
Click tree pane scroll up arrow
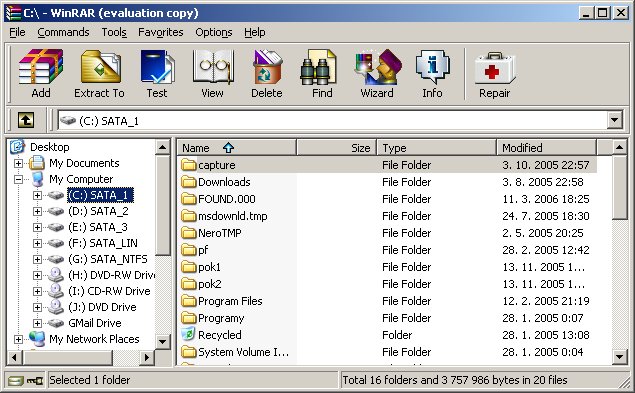coord(162,147)
